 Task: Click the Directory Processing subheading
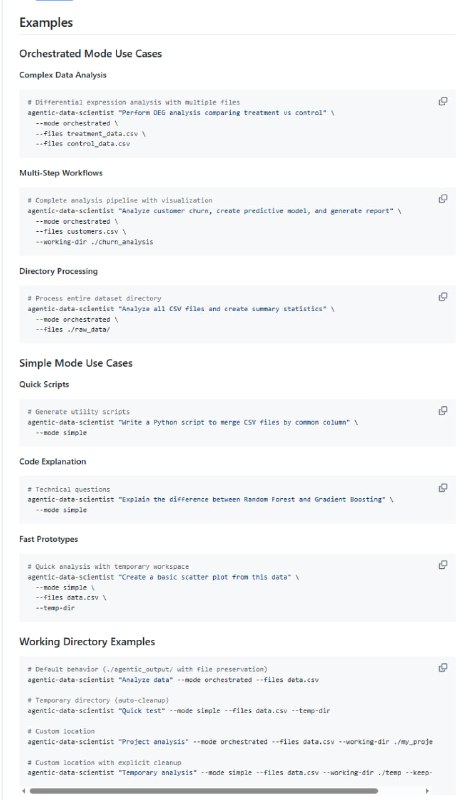tap(58, 271)
